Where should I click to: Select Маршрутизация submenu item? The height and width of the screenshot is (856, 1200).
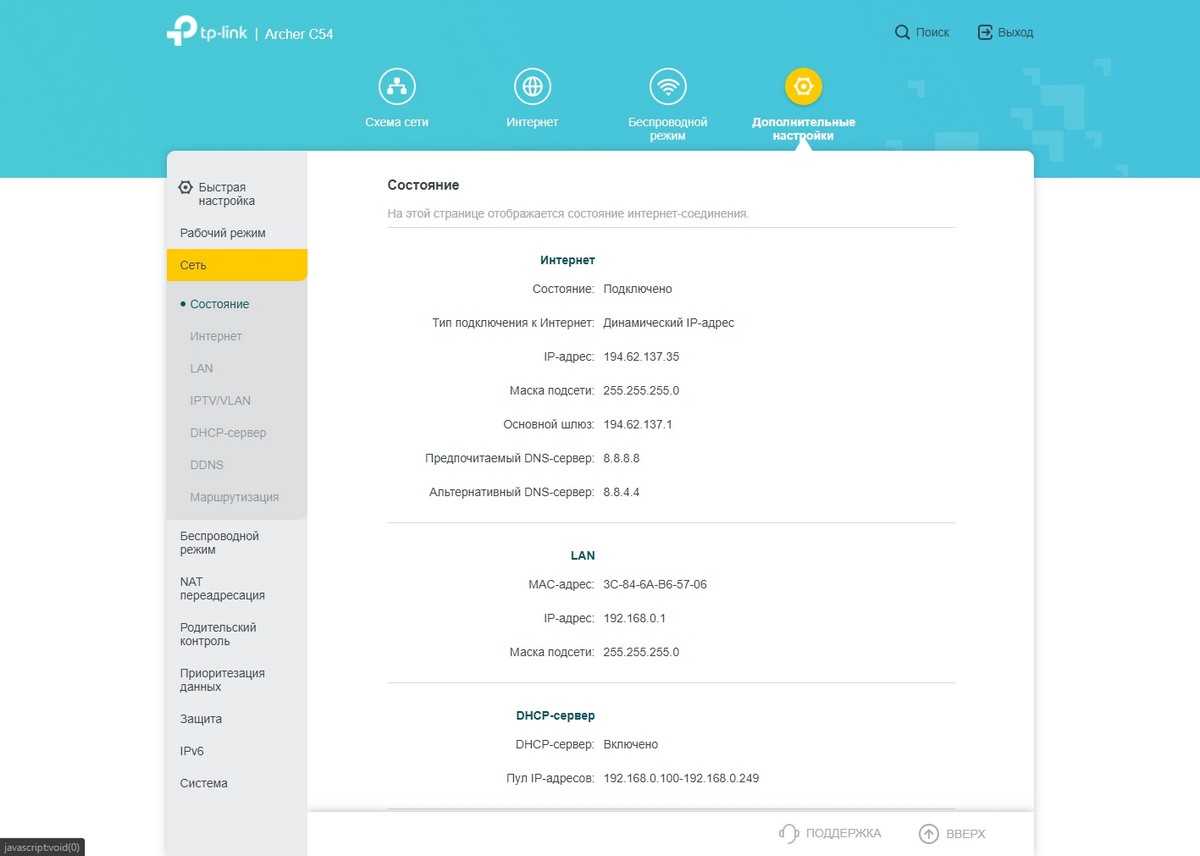(x=234, y=497)
